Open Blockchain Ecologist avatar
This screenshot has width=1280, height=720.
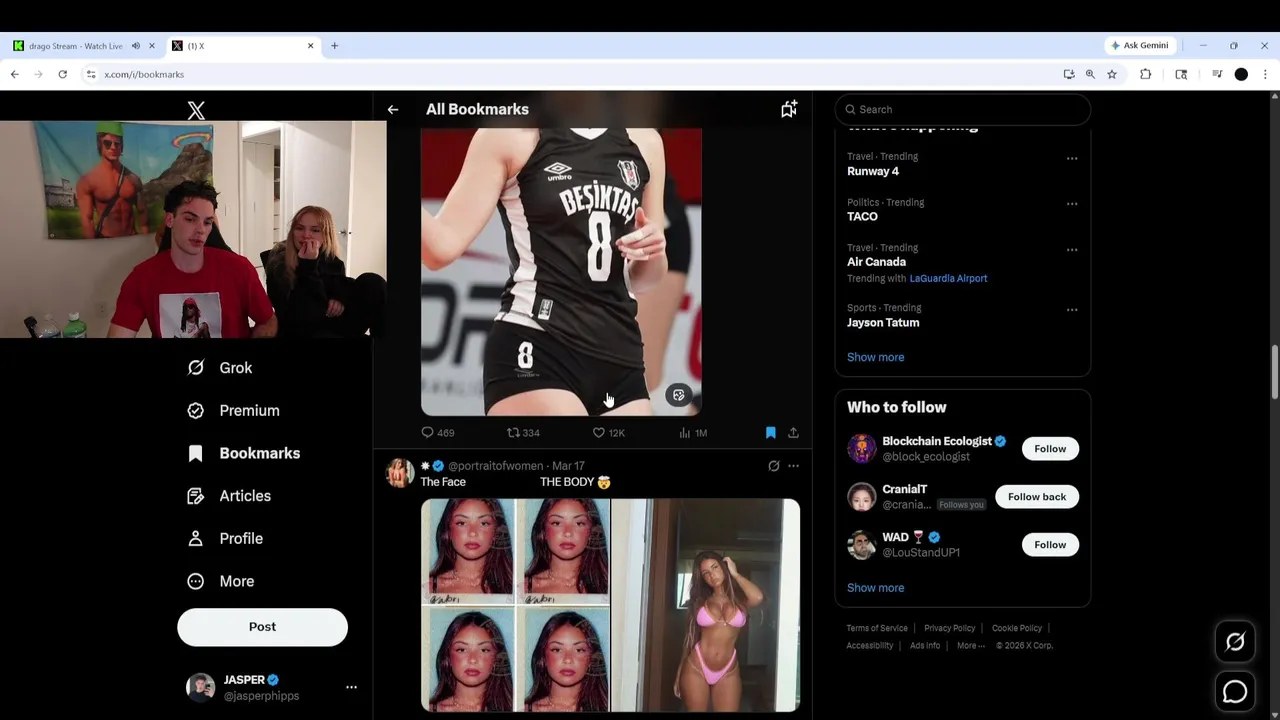[861, 449]
